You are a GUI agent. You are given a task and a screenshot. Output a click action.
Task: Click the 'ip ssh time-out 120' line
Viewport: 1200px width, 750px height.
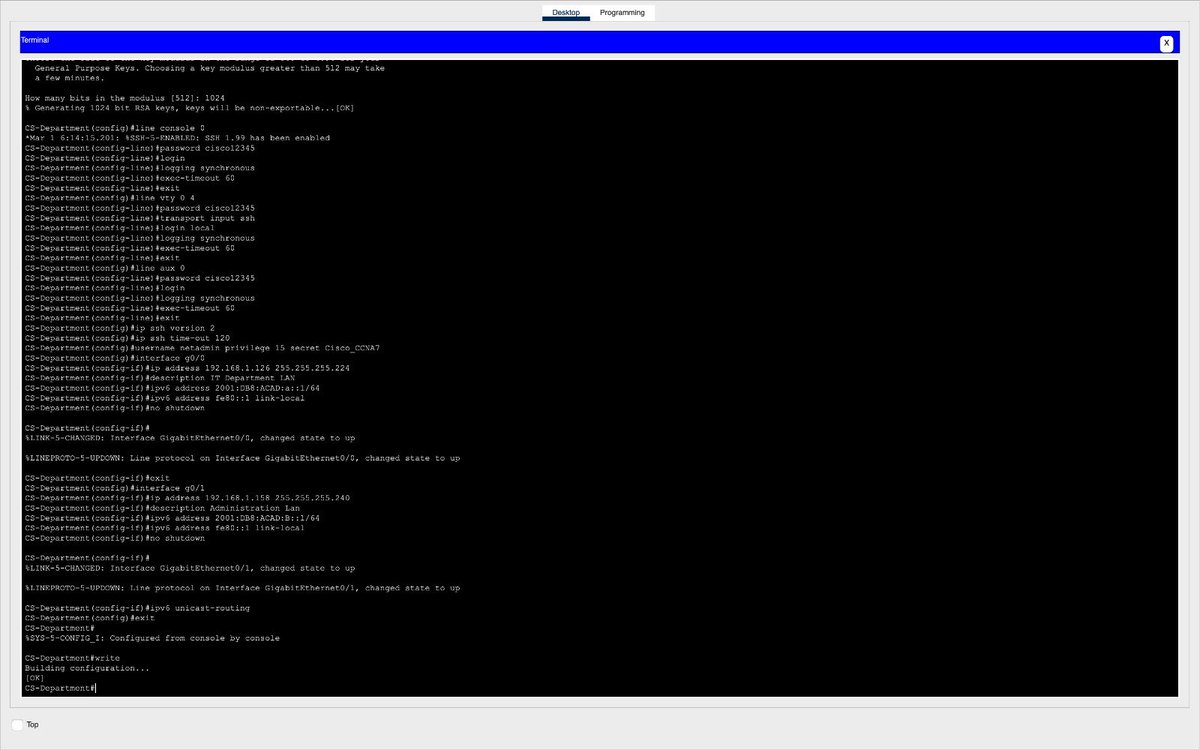coord(127,338)
